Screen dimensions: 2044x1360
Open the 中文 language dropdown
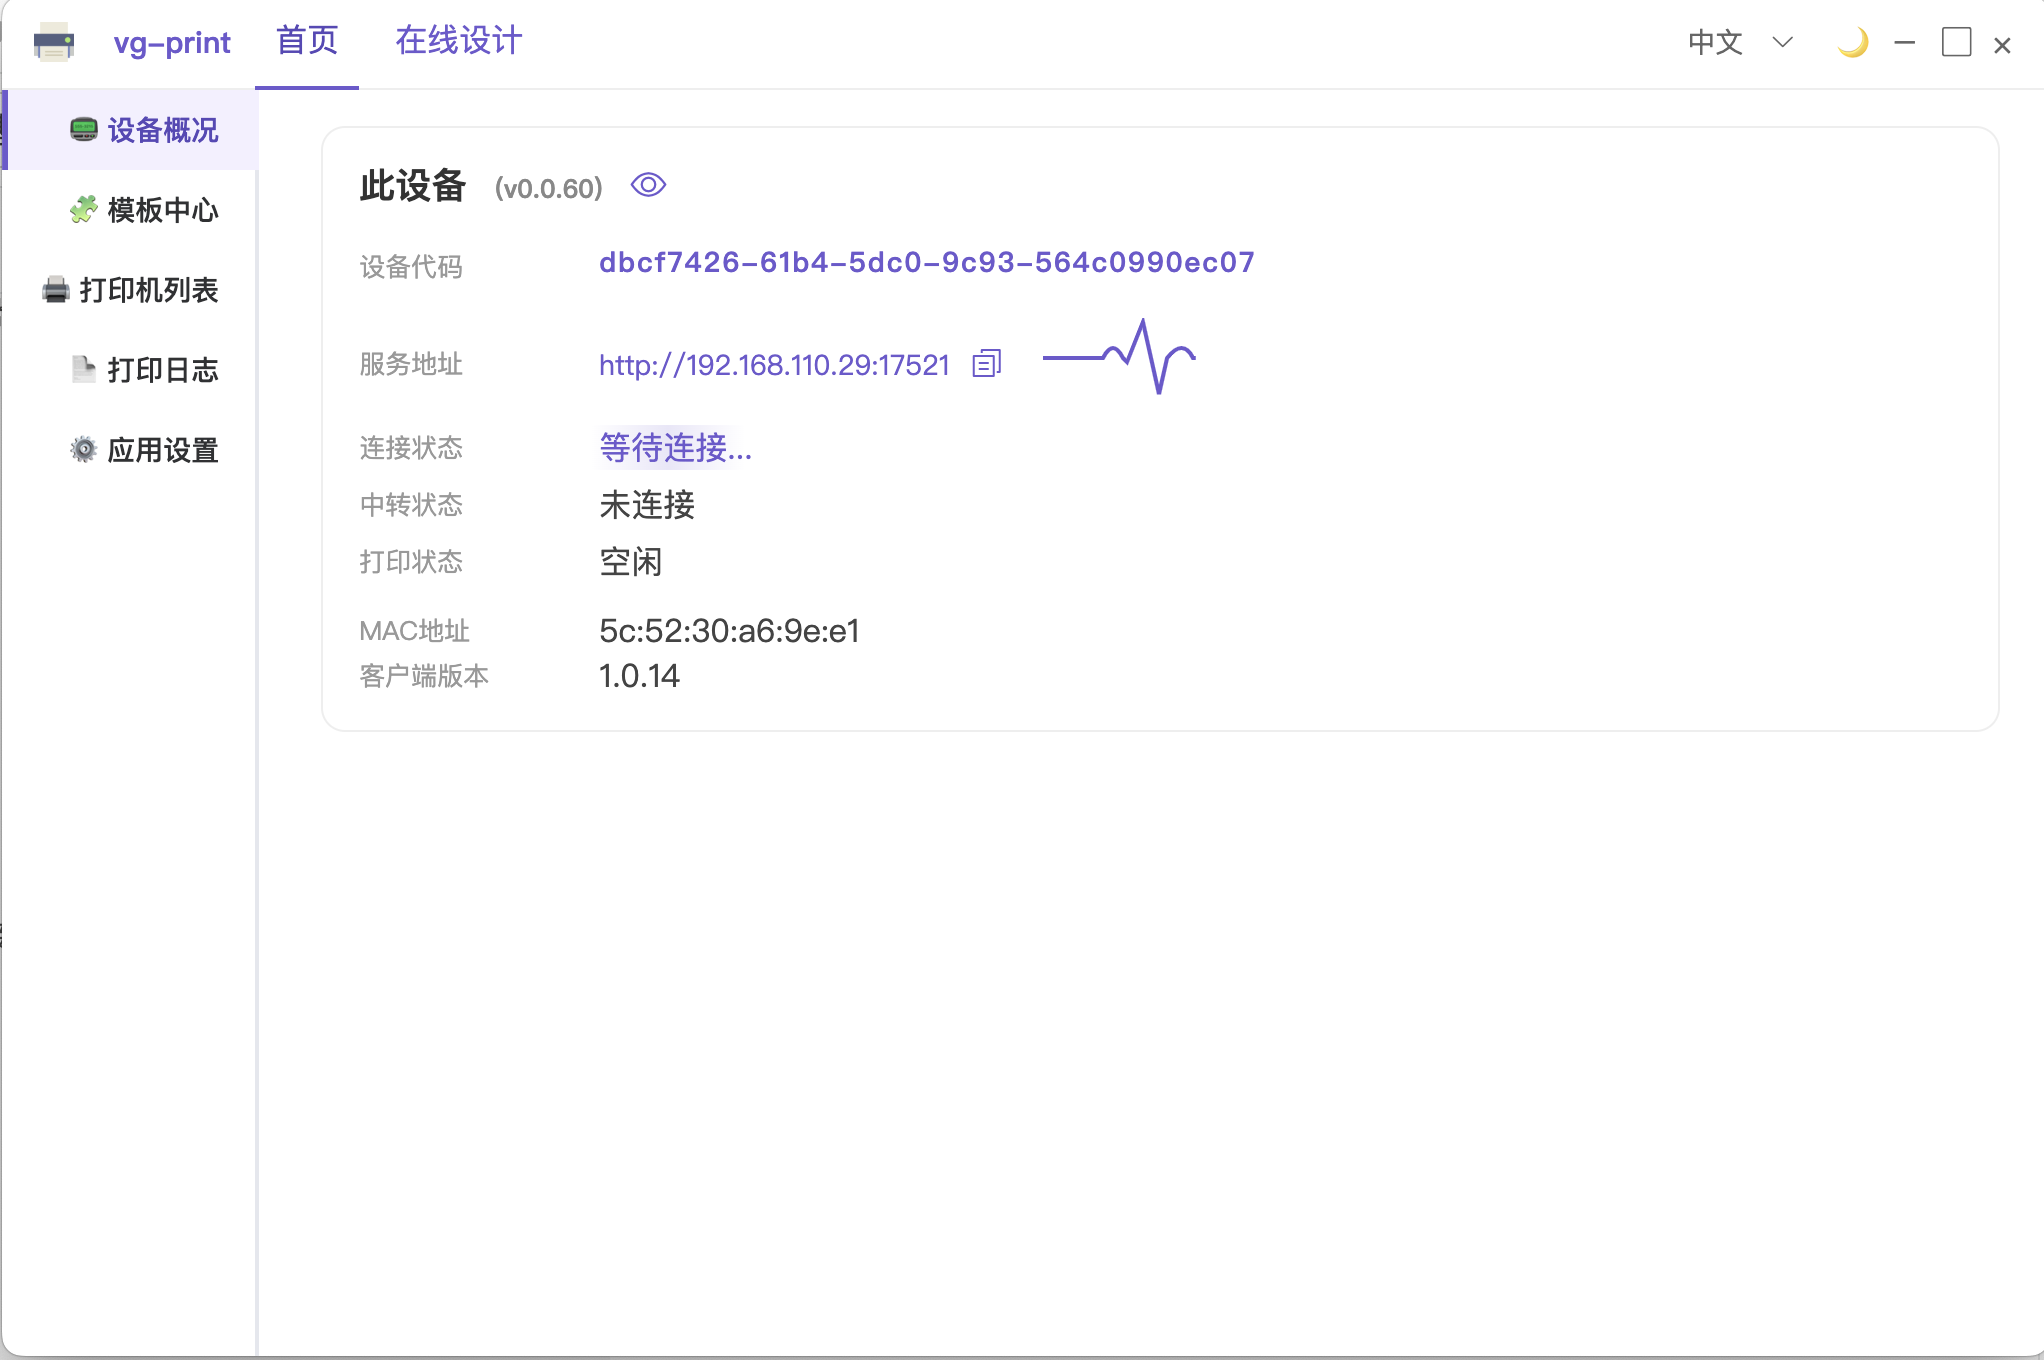click(x=1714, y=43)
